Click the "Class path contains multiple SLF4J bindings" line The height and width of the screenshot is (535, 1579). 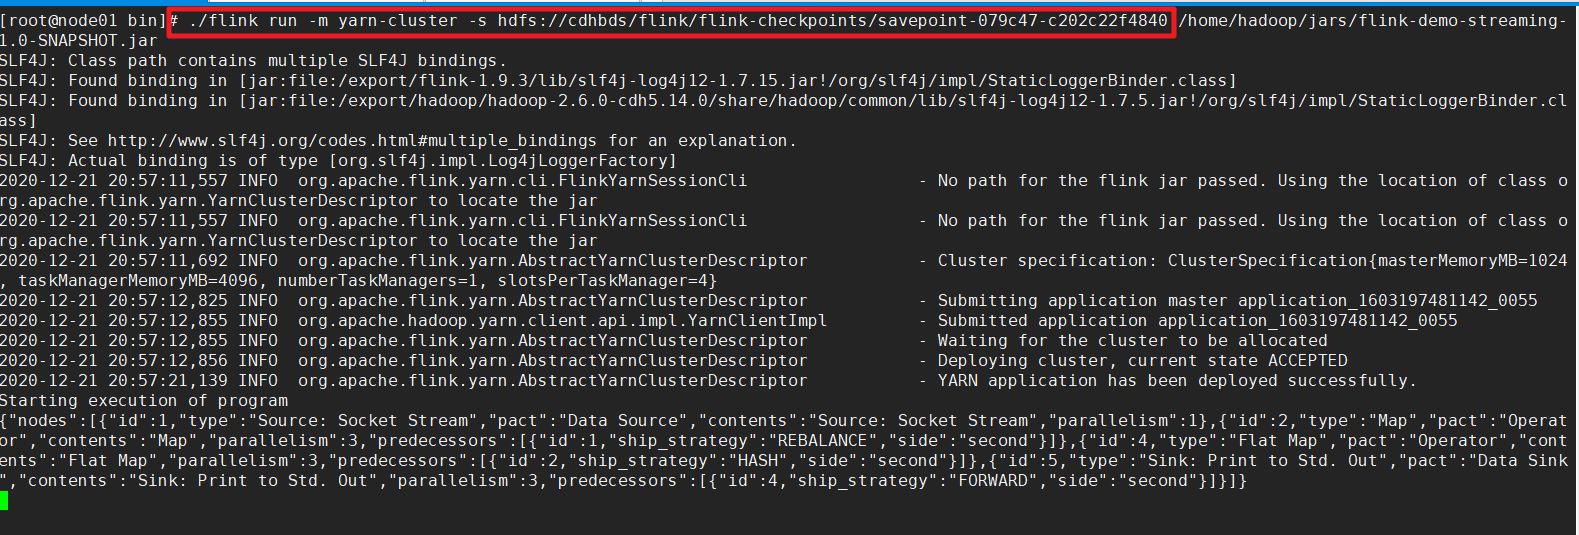[253, 61]
